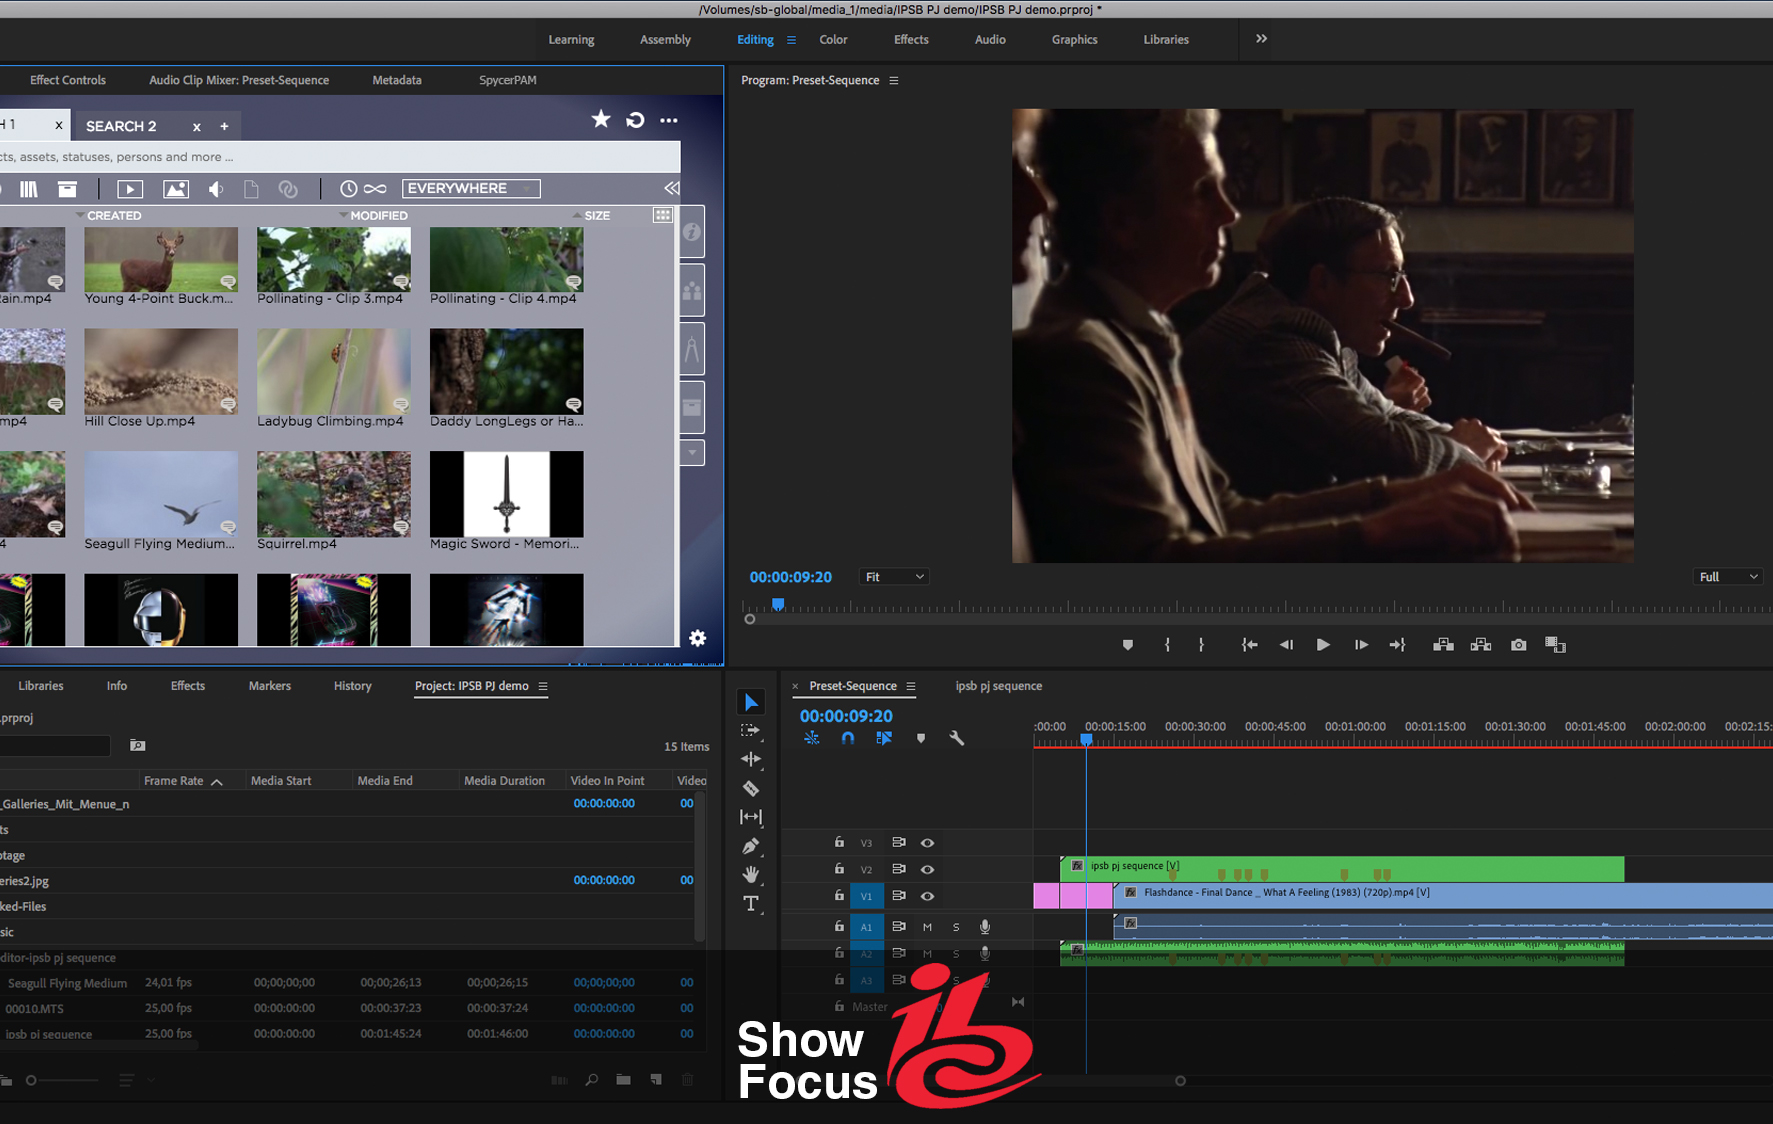The image size is (1773, 1124).
Task: Export frame with camera icon
Action: coord(1519,645)
